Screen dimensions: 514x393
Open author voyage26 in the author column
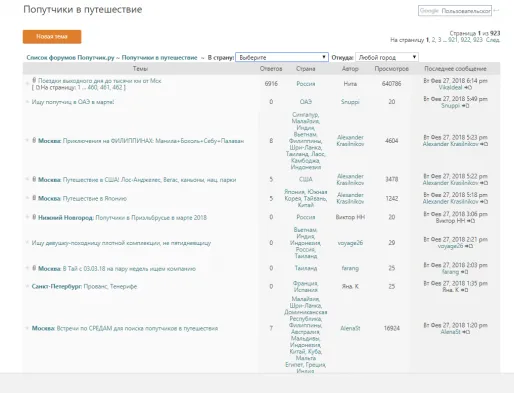[350, 243]
